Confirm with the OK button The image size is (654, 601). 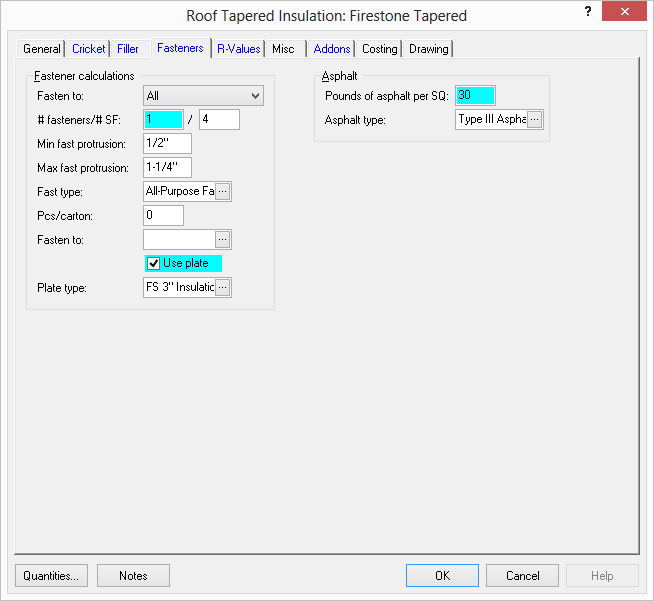[442, 576]
